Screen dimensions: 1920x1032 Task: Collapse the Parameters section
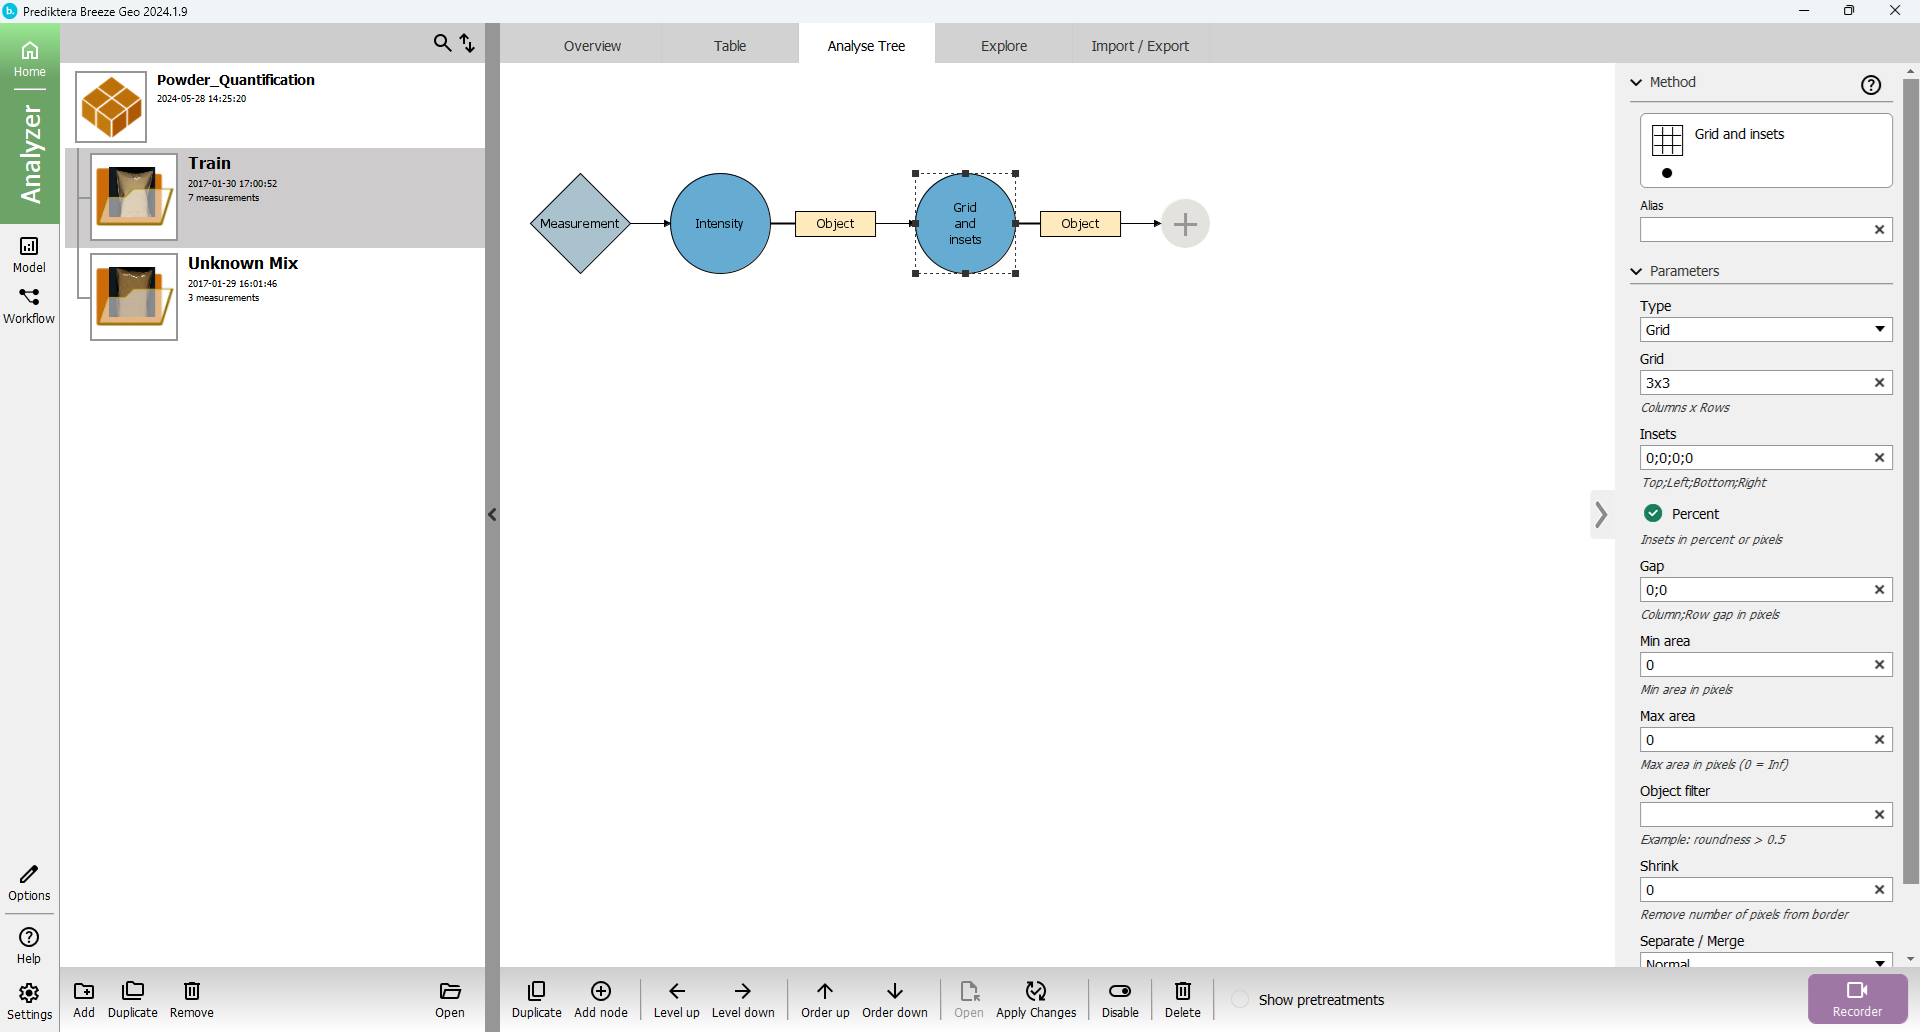(1637, 271)
